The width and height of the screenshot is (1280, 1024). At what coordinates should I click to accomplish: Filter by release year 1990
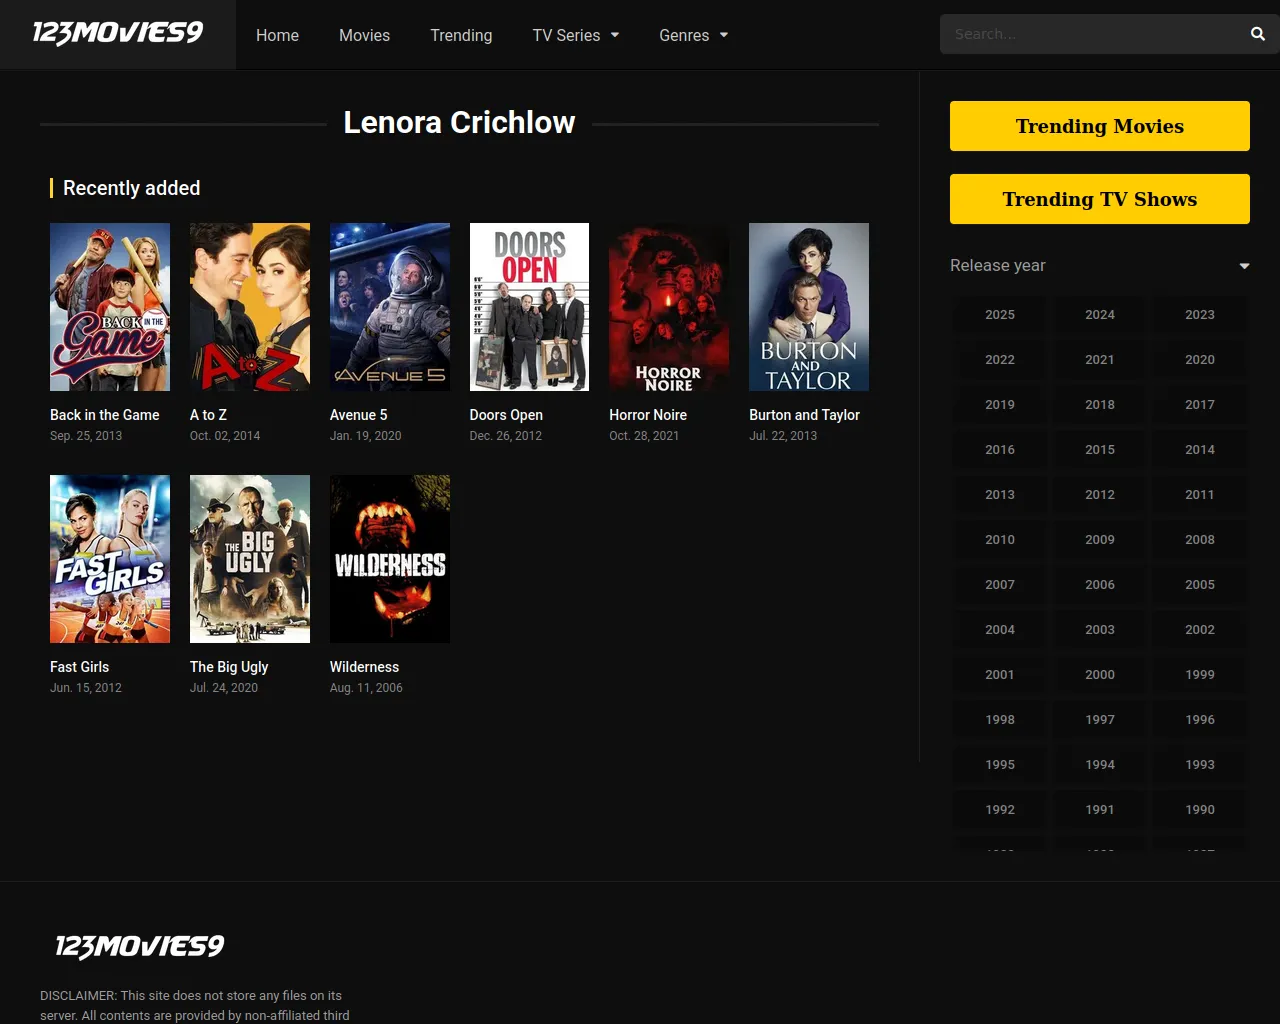[x=1200, y=809]
